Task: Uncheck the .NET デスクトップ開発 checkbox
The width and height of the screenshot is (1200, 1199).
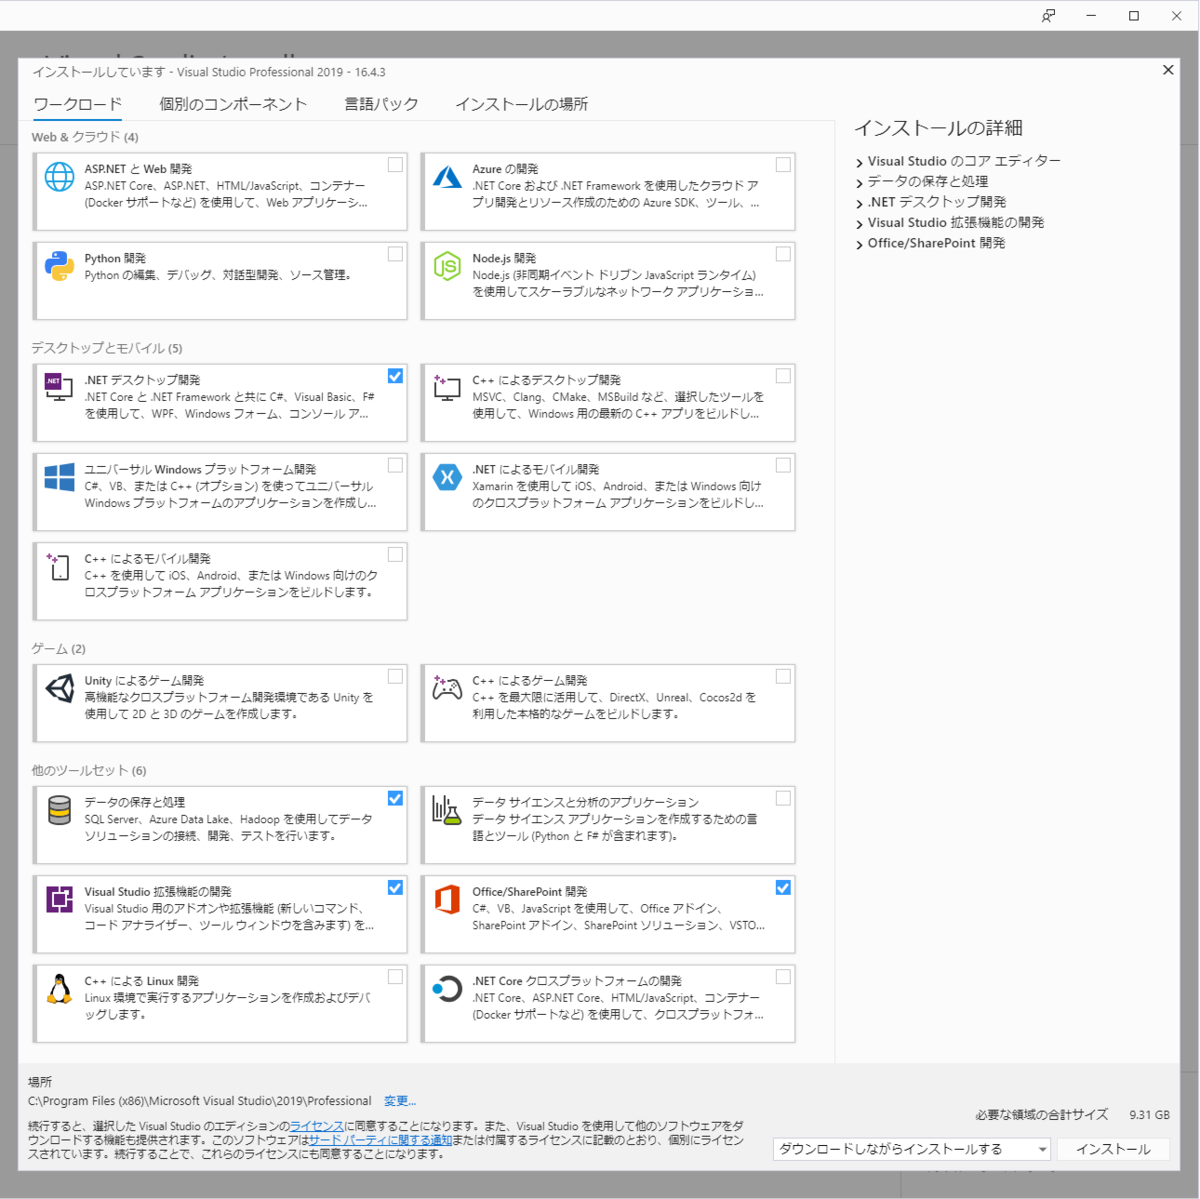Action: [395, 376]
